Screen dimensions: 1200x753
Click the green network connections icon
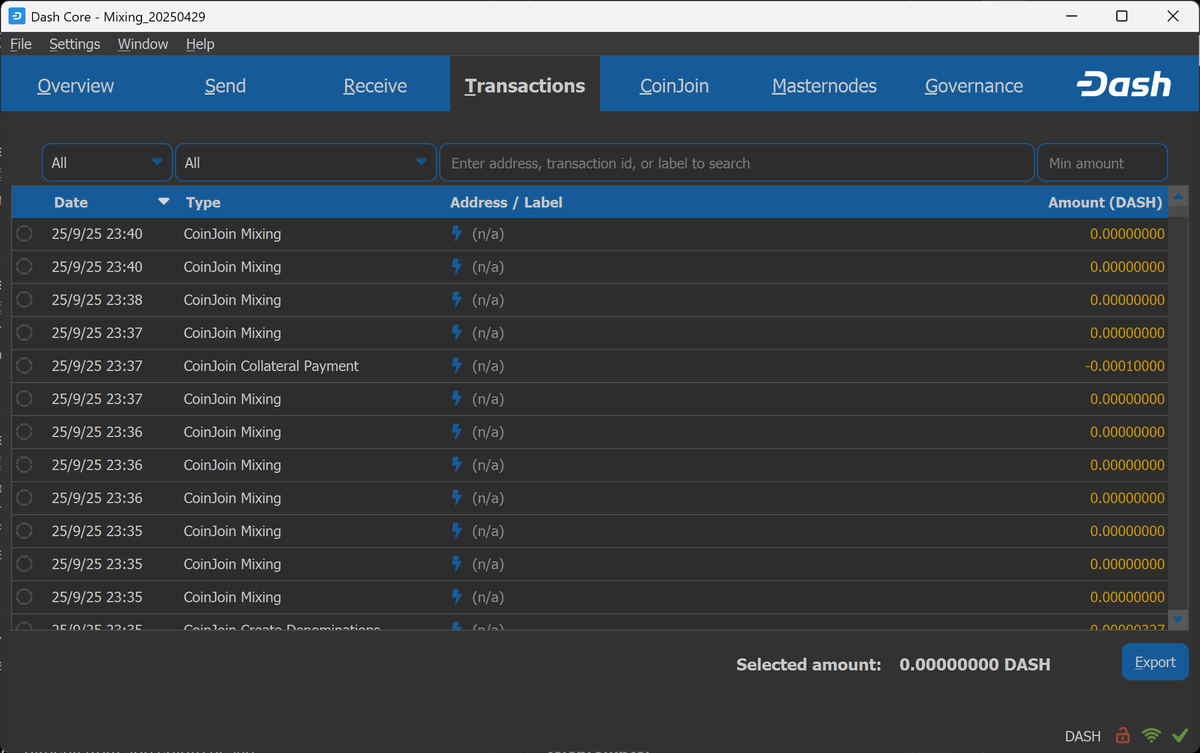pyautogui.click(x=1152, y=736)
